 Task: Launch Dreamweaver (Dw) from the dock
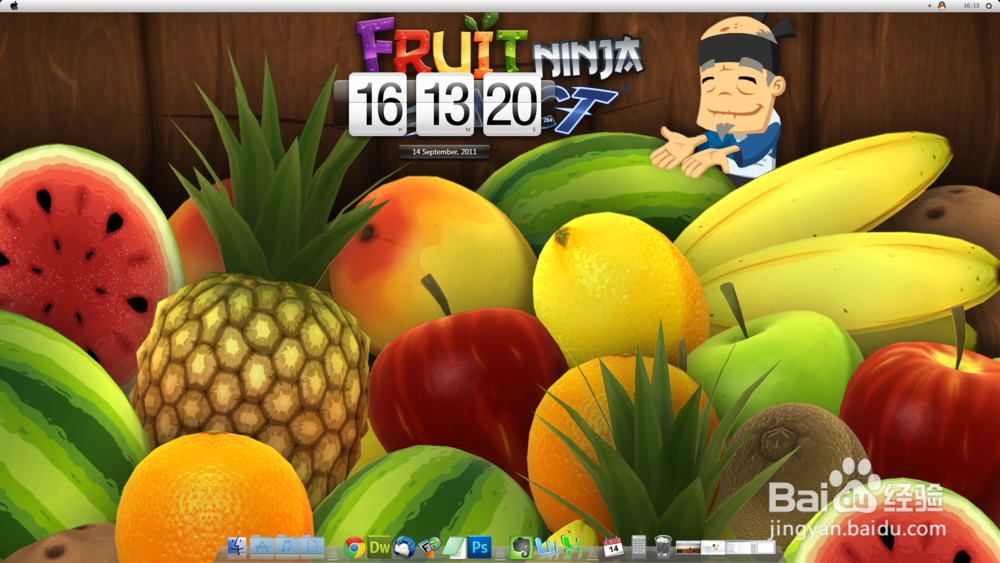pyautogui.click(x=379, y=547)
